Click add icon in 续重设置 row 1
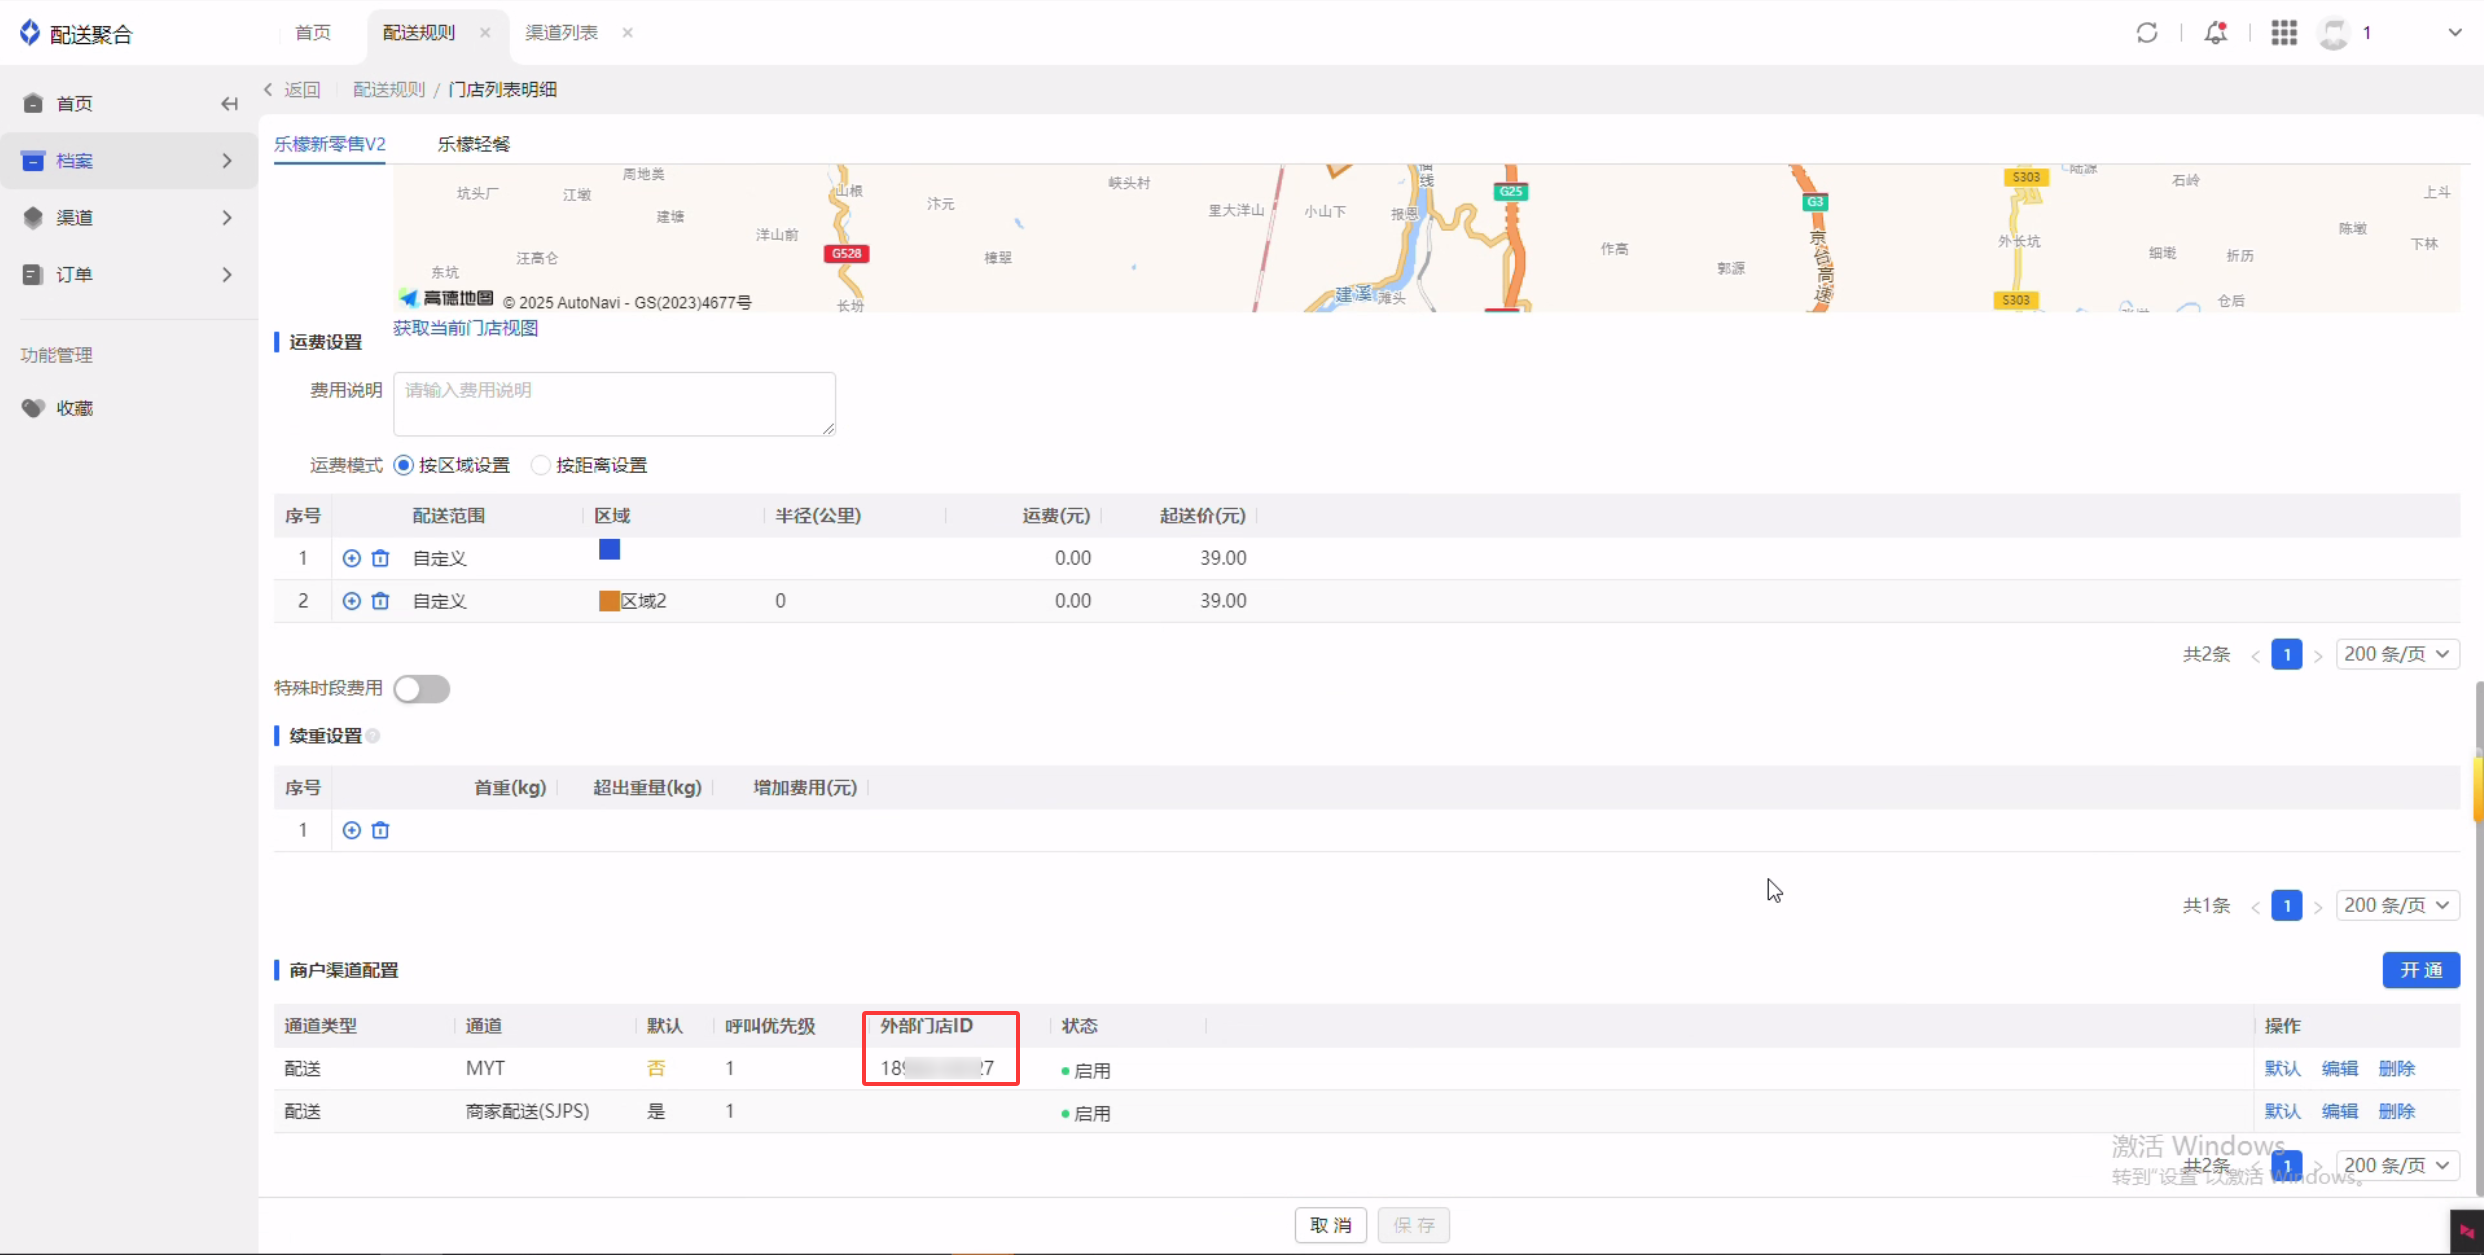 pos(351,830)
